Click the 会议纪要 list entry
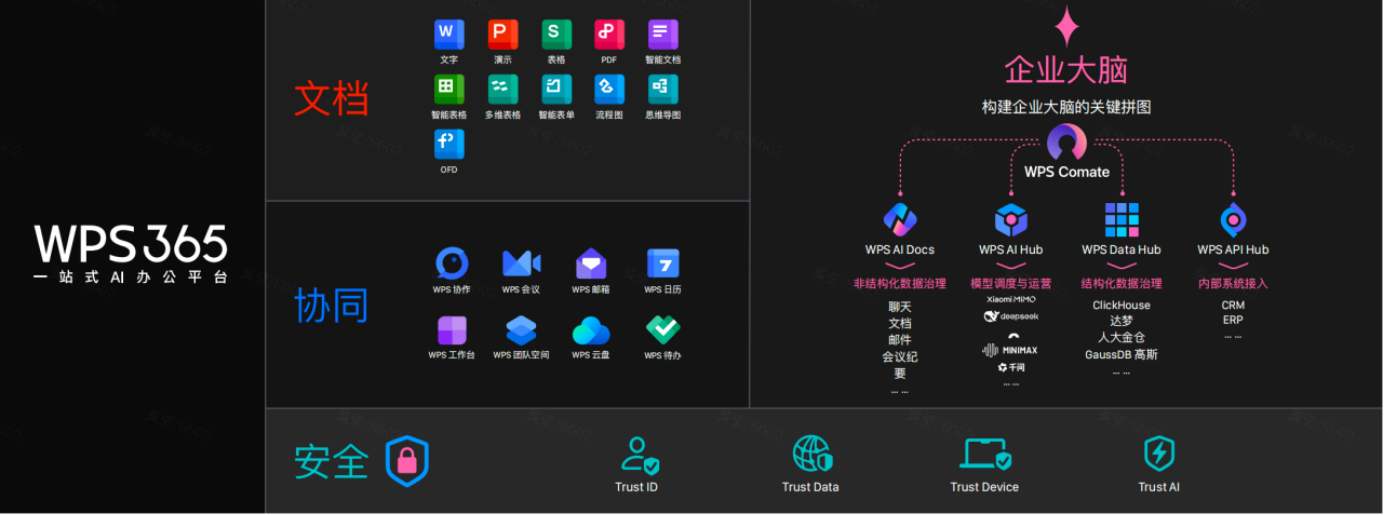The width and height of the screenshot is (1384, 515). coord(900,365)
